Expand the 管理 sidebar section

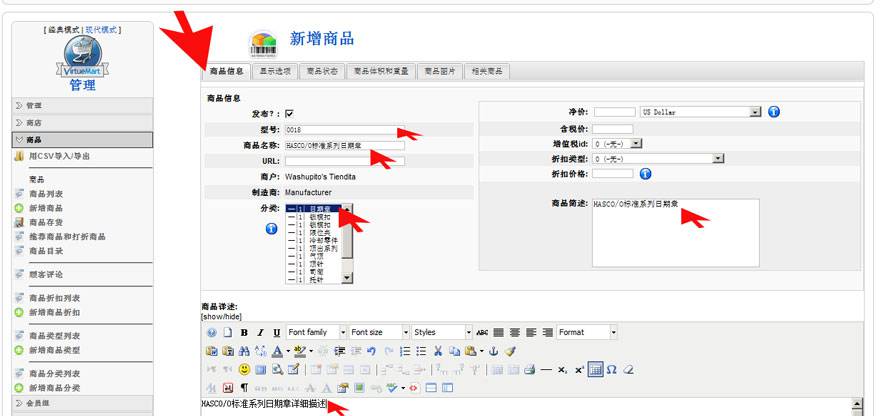[82, 106]
